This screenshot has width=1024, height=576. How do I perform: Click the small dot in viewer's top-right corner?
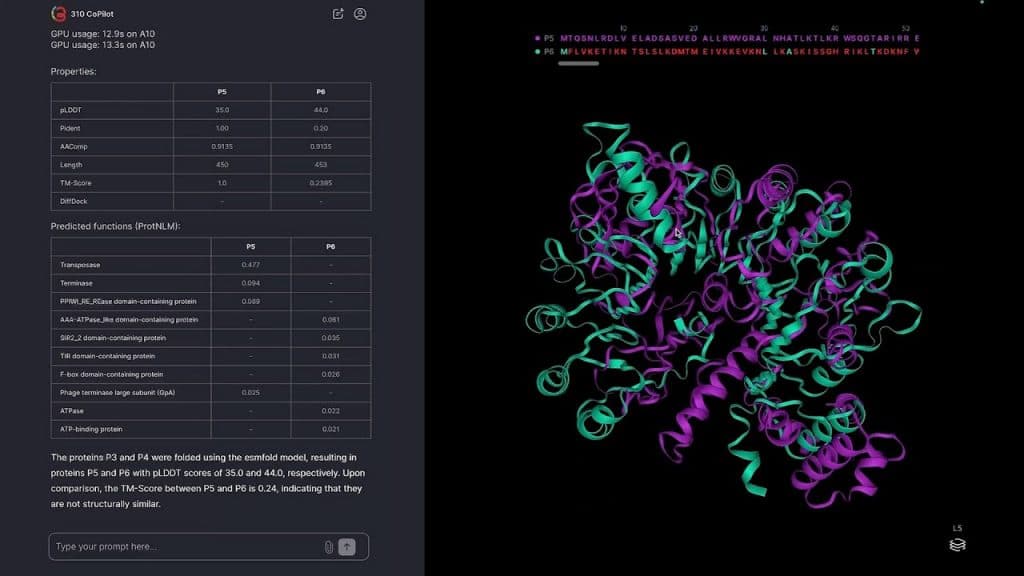pos(982,3)
